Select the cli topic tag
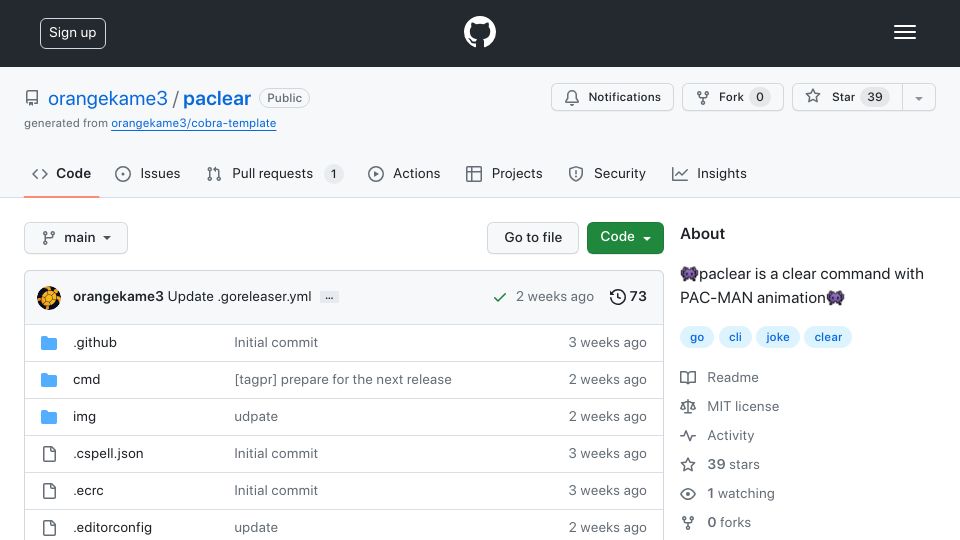 (735, 337)
